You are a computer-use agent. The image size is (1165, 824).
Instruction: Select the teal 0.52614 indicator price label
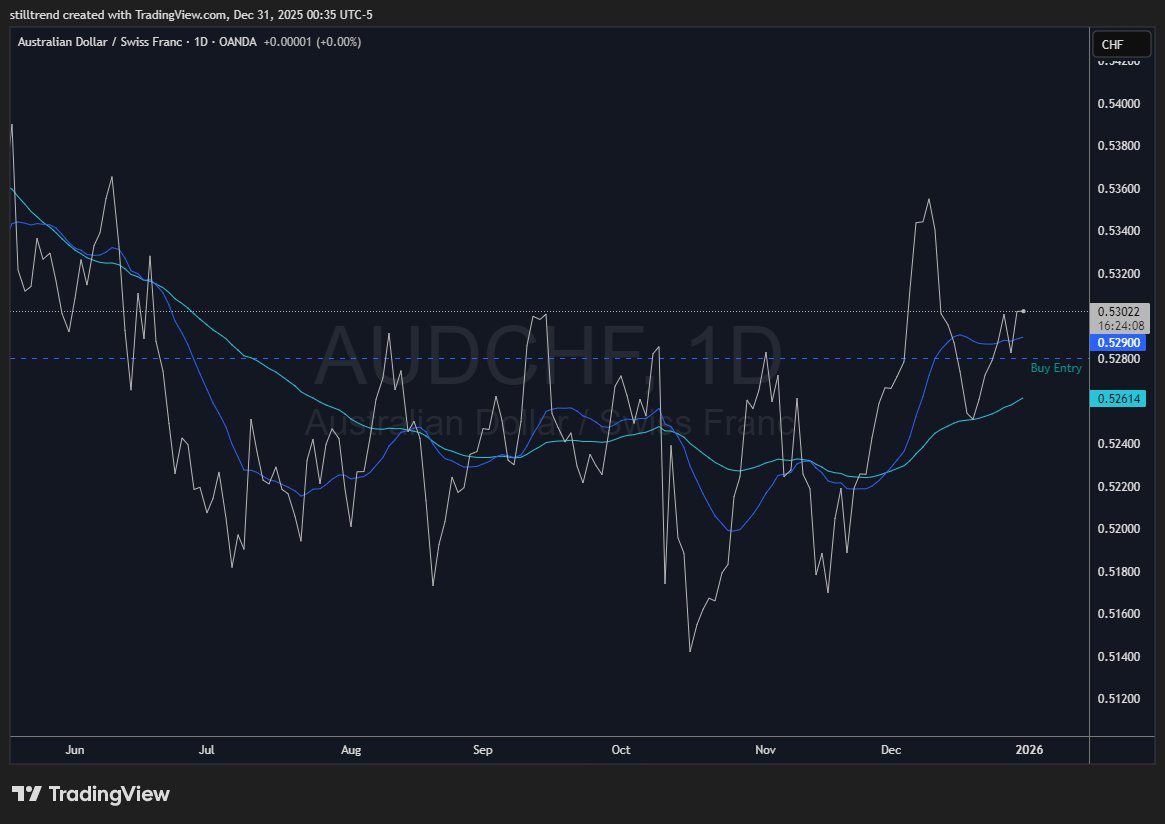click(1119, 398)
